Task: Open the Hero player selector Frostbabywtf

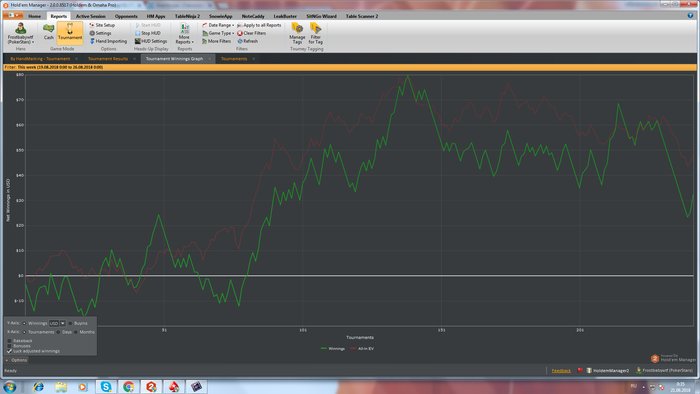Action: 21,33
